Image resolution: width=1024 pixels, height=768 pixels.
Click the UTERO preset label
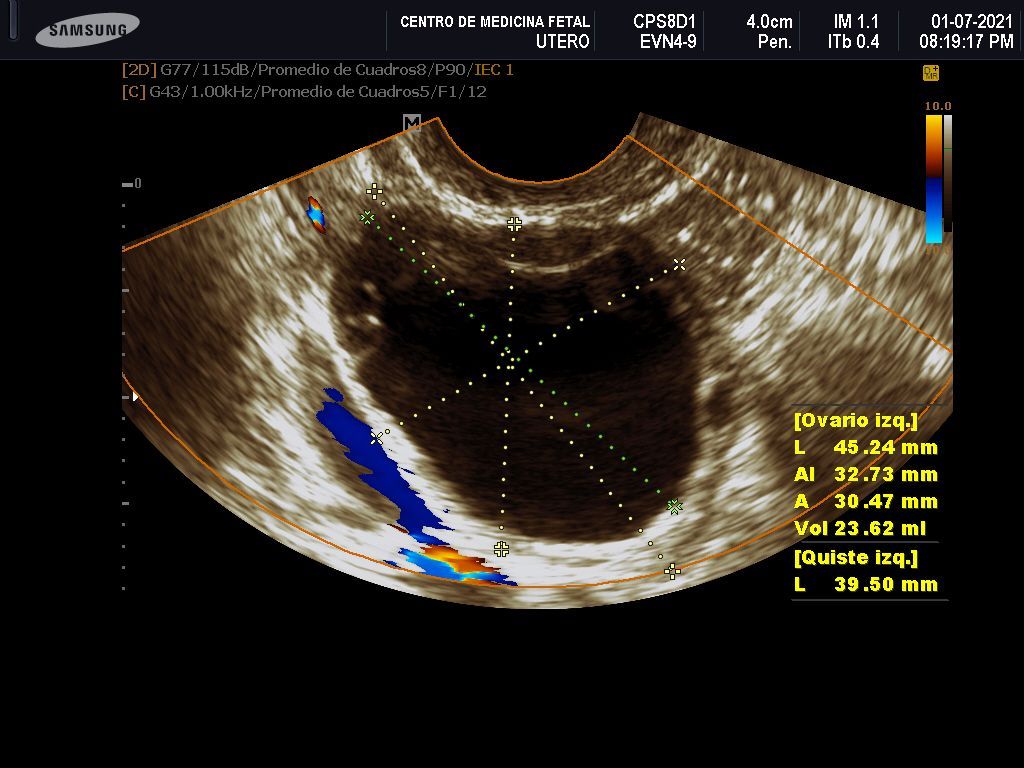click(x=562, y=42)
